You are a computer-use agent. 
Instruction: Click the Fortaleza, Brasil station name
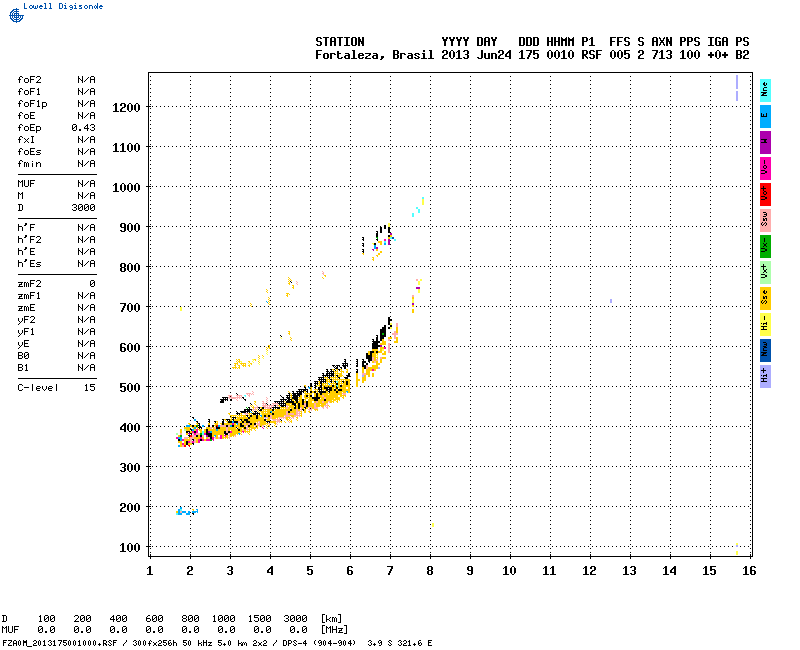click(x=375, y=55)
